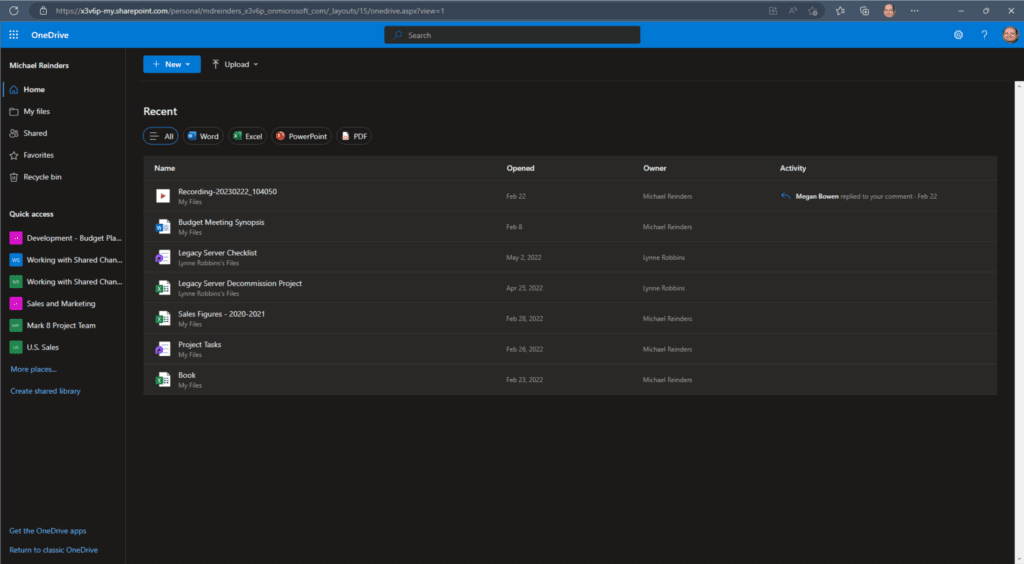
Task: Click Create shared library link
Action: point(45,391)
